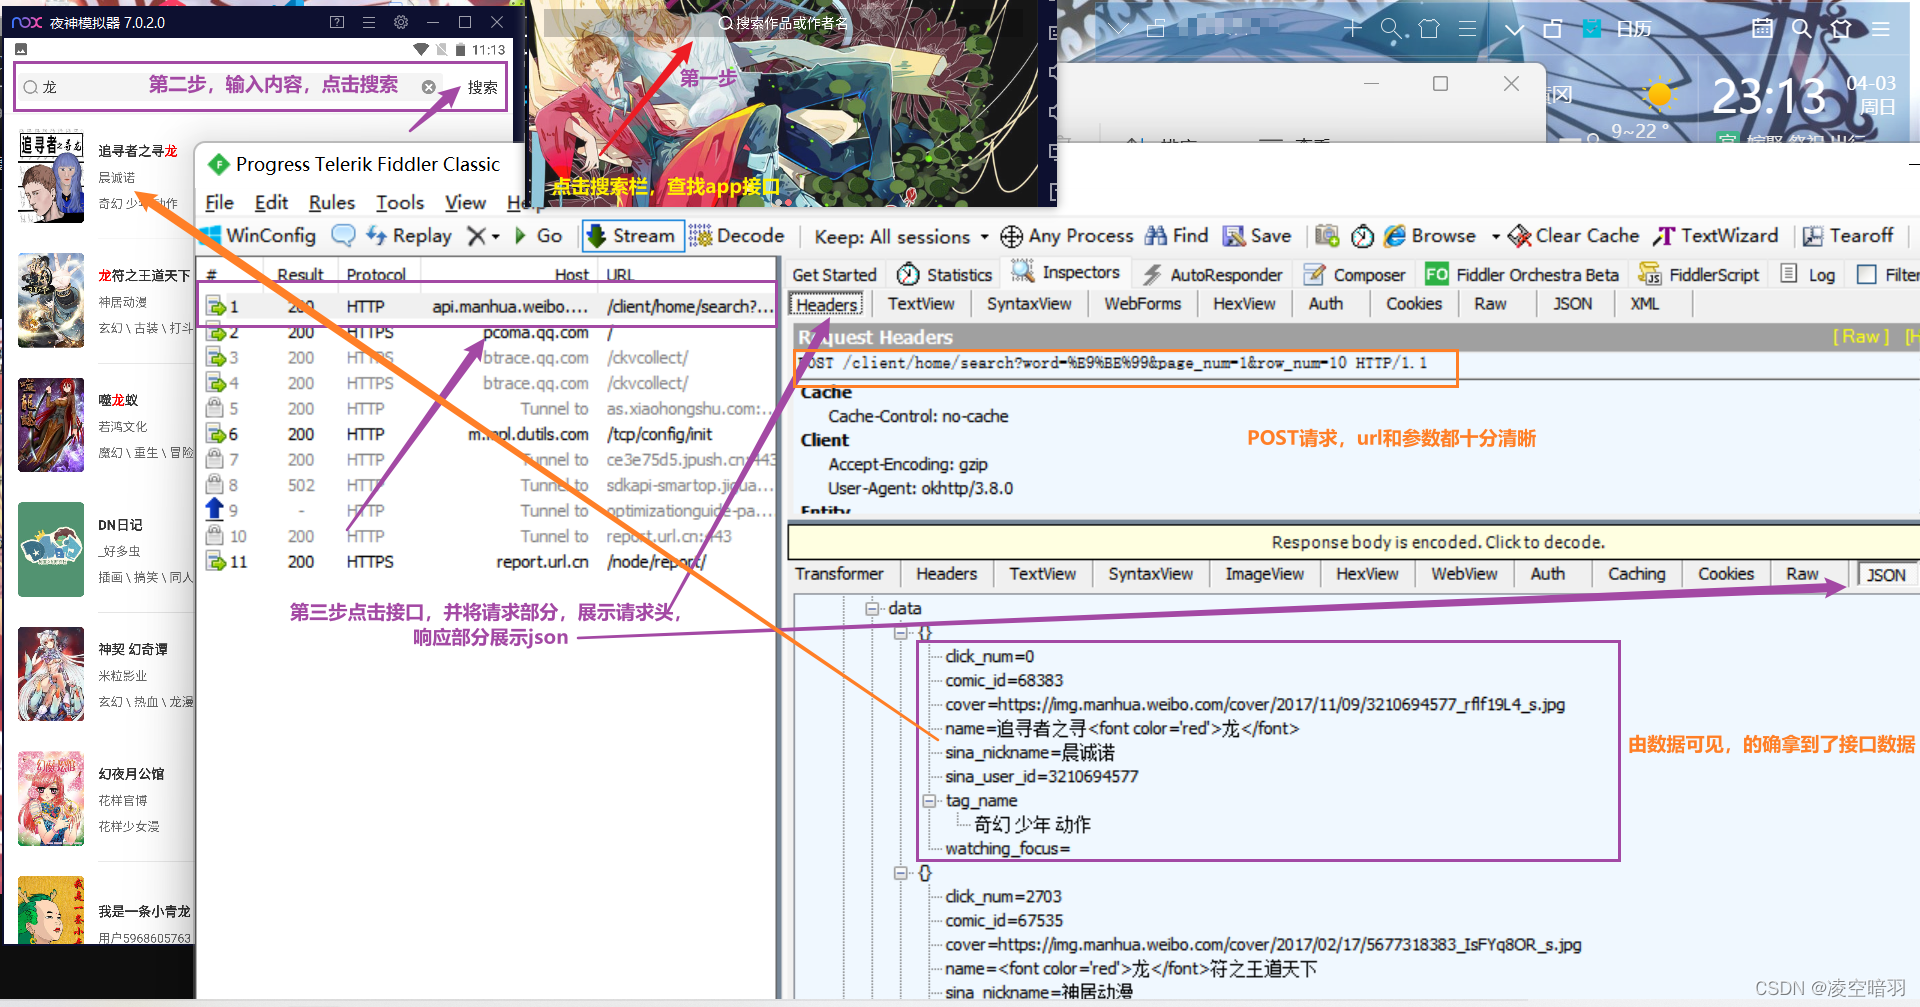Select the request XML inspector tab
Viewport: 1920px width, 1007px height.
(x=1644, y=304)
